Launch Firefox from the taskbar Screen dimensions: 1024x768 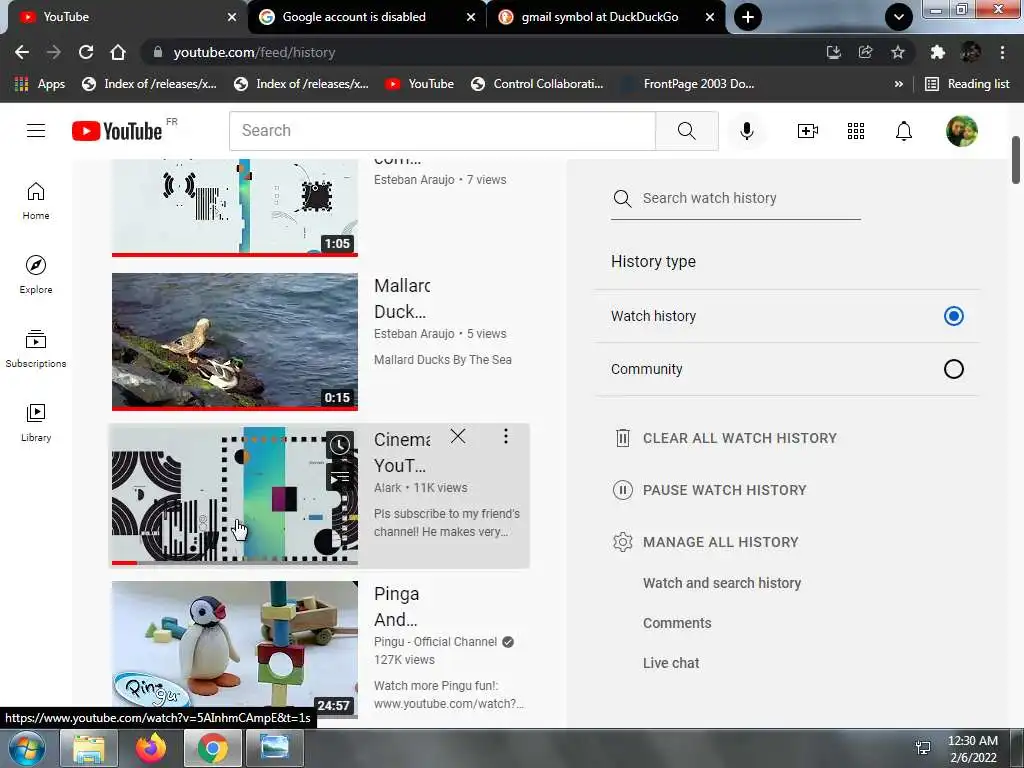151,748
